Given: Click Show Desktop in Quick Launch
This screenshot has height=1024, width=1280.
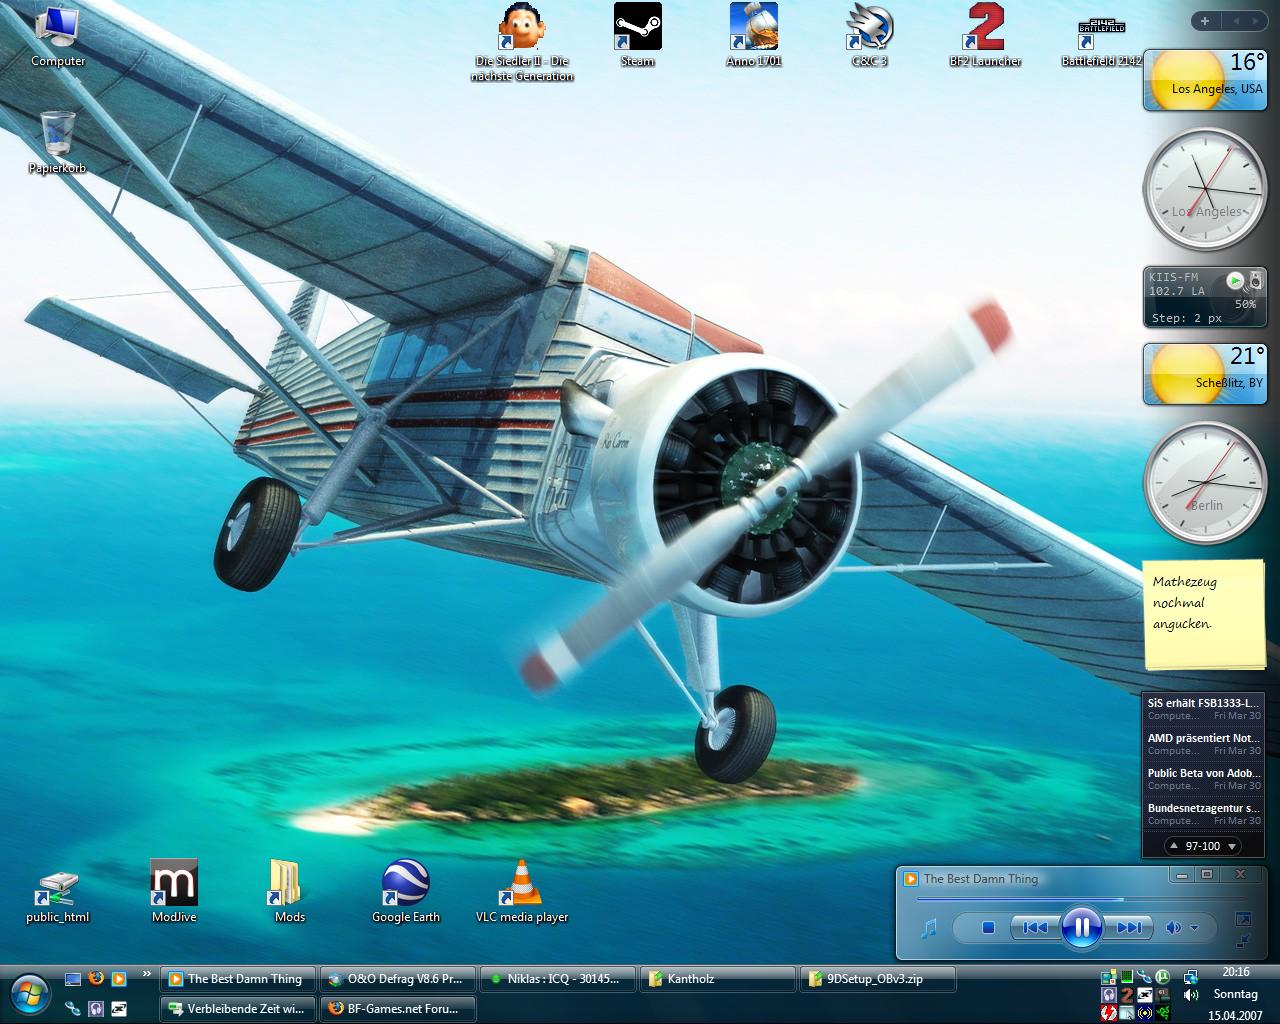Looking at the screenshot, I should coord(73,979).
